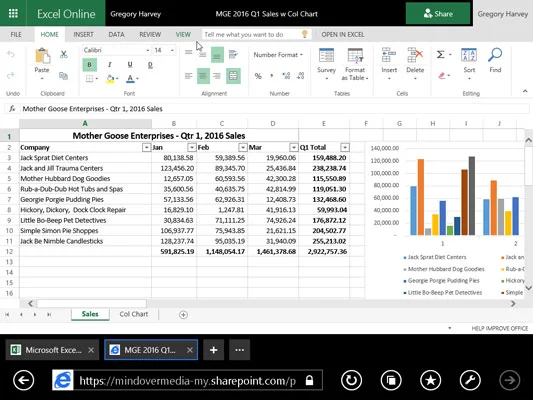The height and width of the screenshot is (400, 533).
Task: Click HELP IMPROVE OFFICE link
Action: coord(499,329)
